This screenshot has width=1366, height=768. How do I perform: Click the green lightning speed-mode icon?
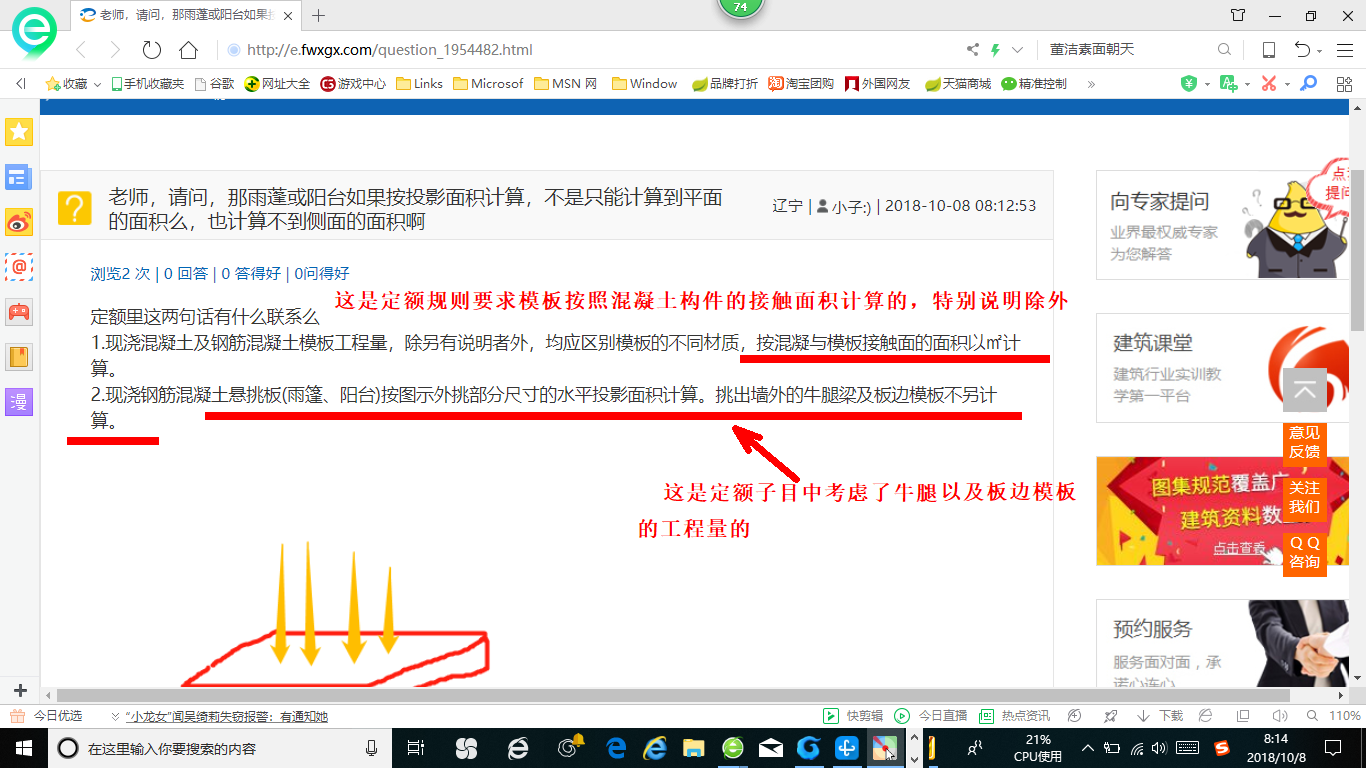point(995,50)
